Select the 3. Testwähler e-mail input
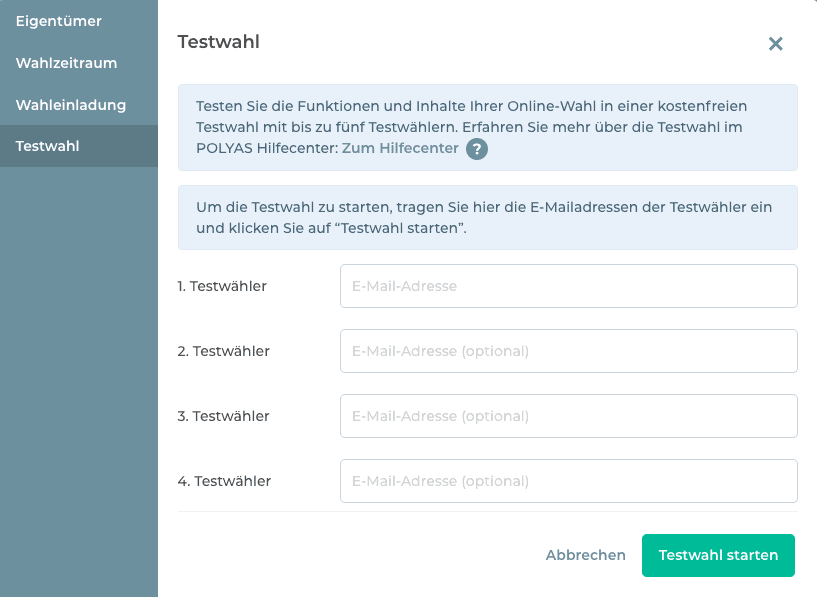This screenshot has width=817, height=597. click(x=568, y=416)
